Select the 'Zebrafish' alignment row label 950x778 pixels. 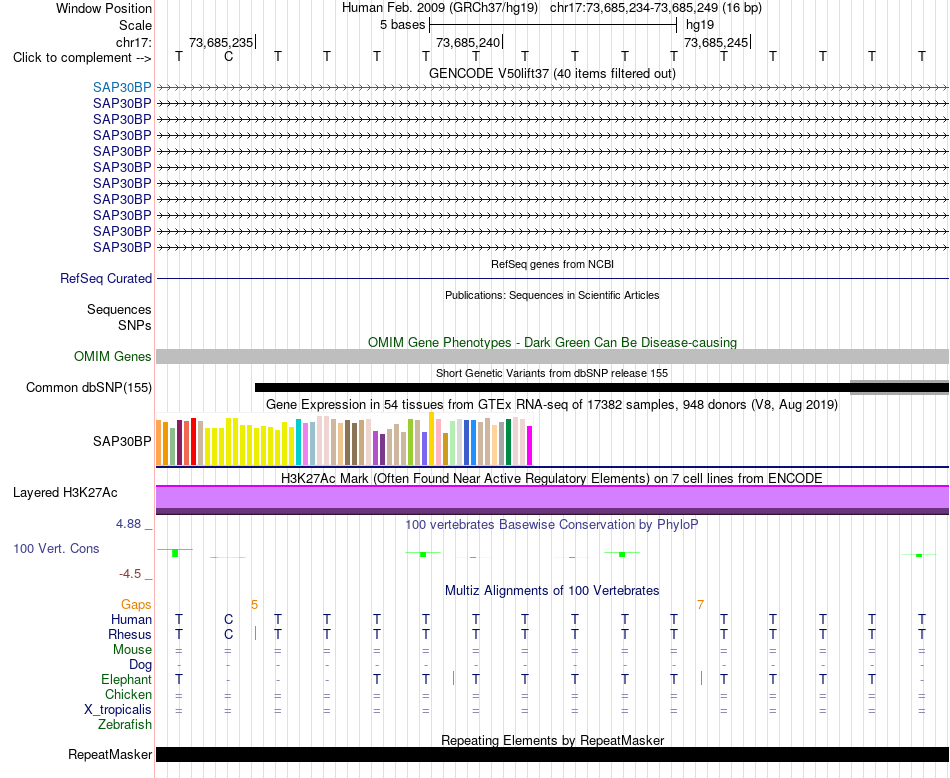[125, 724]
